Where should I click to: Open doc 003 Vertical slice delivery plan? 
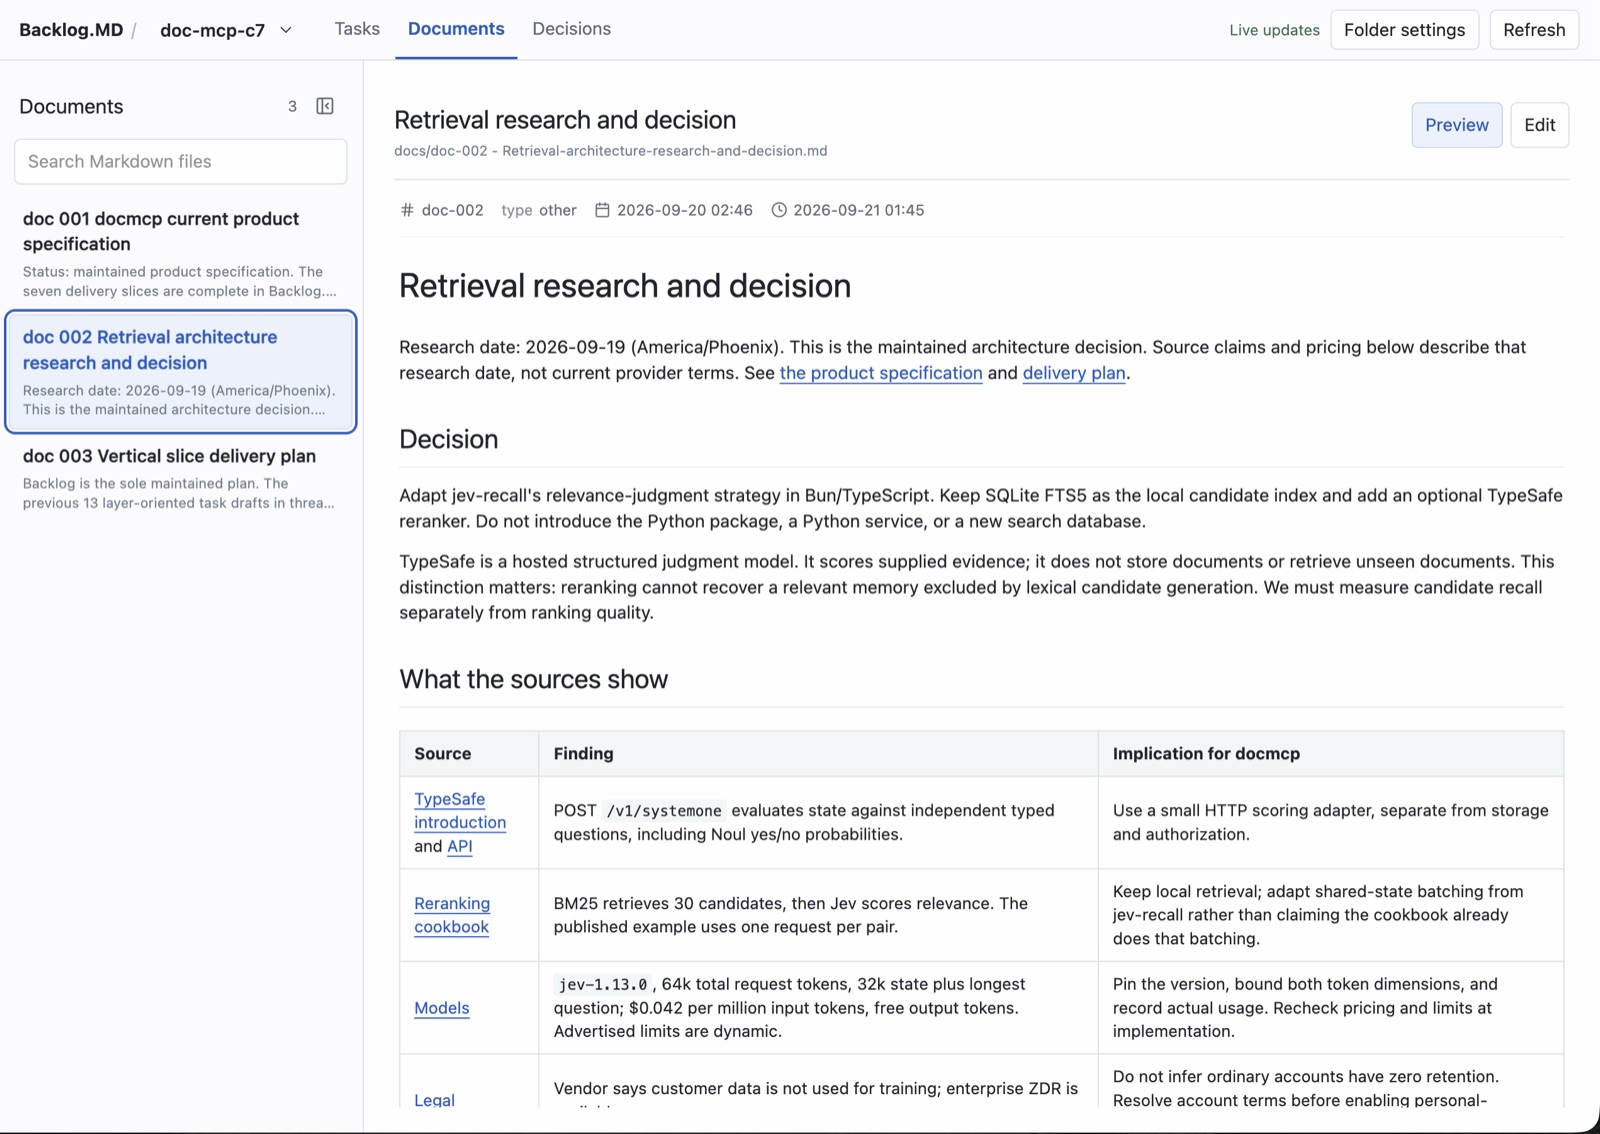point(181,478)
